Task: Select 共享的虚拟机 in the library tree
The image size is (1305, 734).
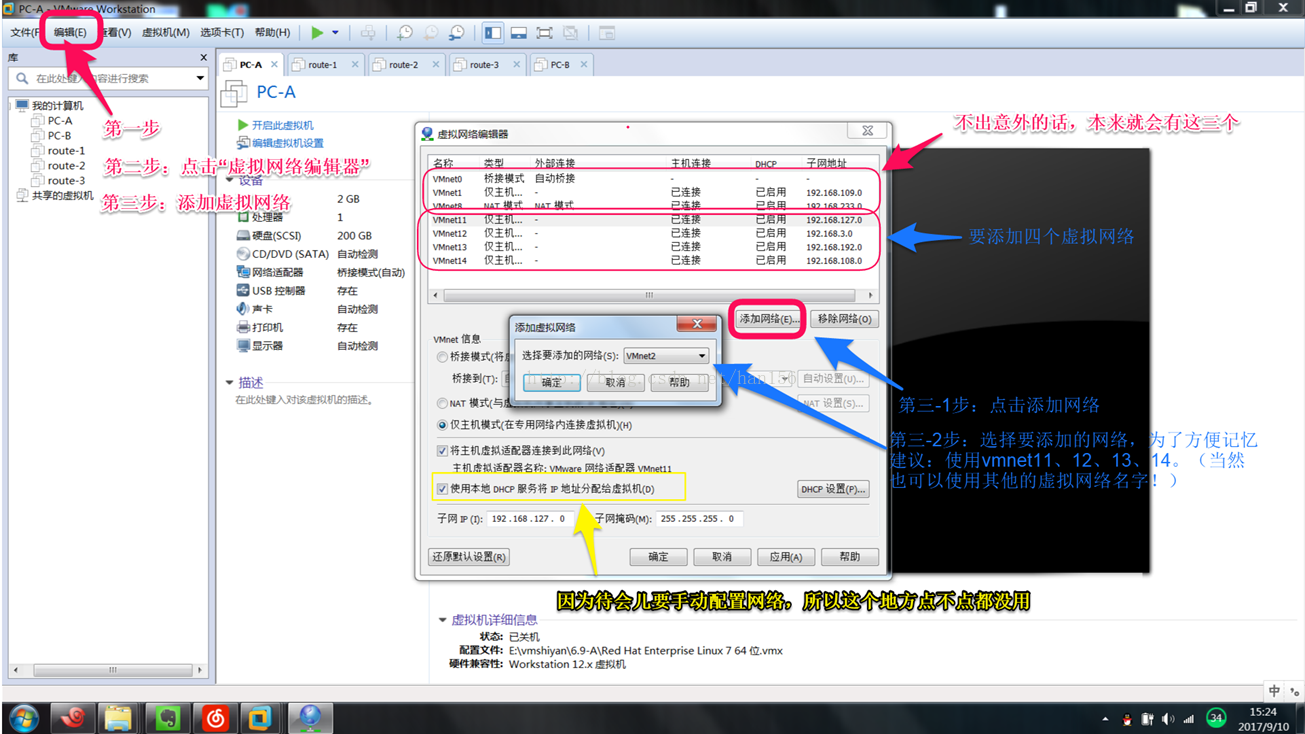Action: point(62,196)
